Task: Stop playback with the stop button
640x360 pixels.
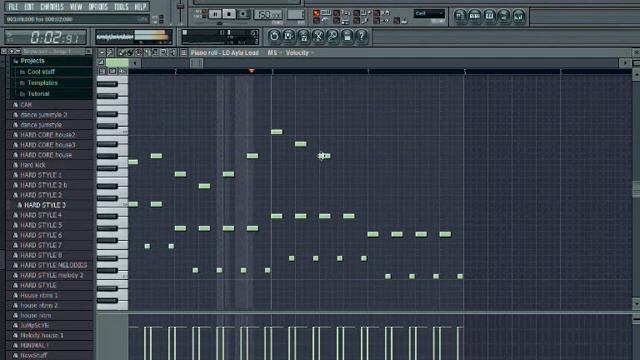Action: click(x=229, y=14)
